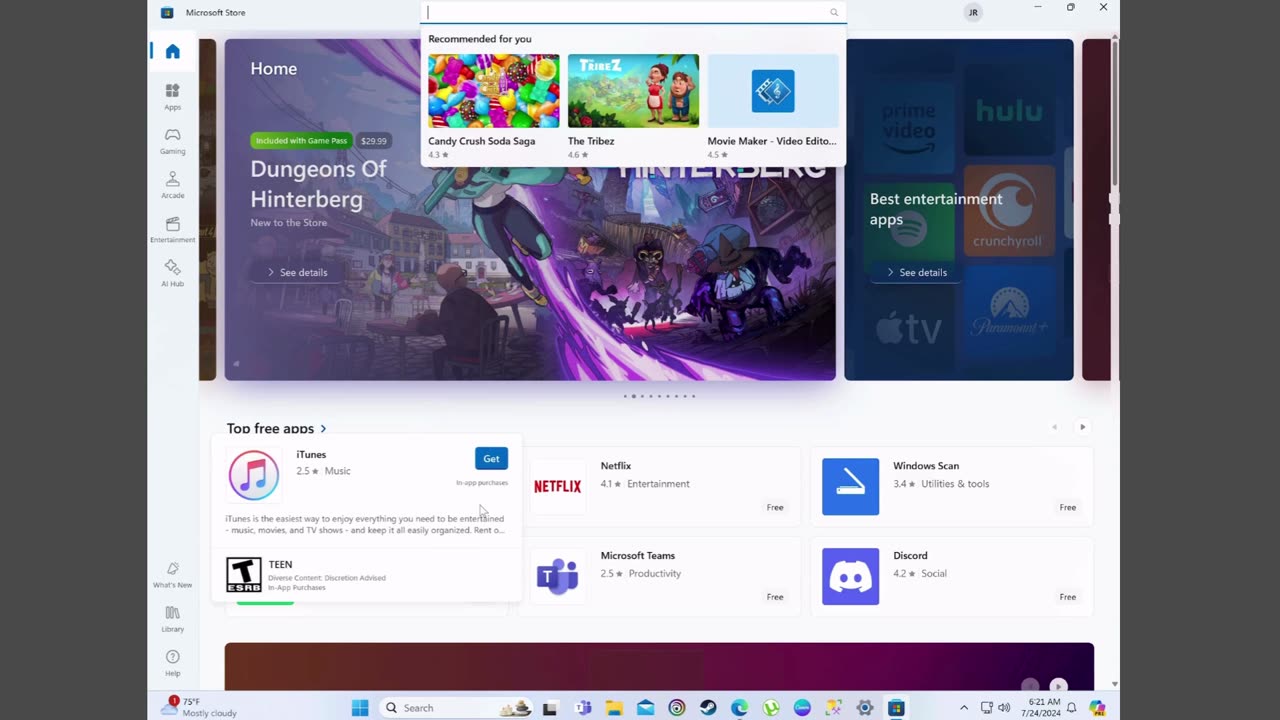1280x720 pixels.
Task: Open the Candy Crush Soda Saga recommendation
Action: (x=494, y=106)
